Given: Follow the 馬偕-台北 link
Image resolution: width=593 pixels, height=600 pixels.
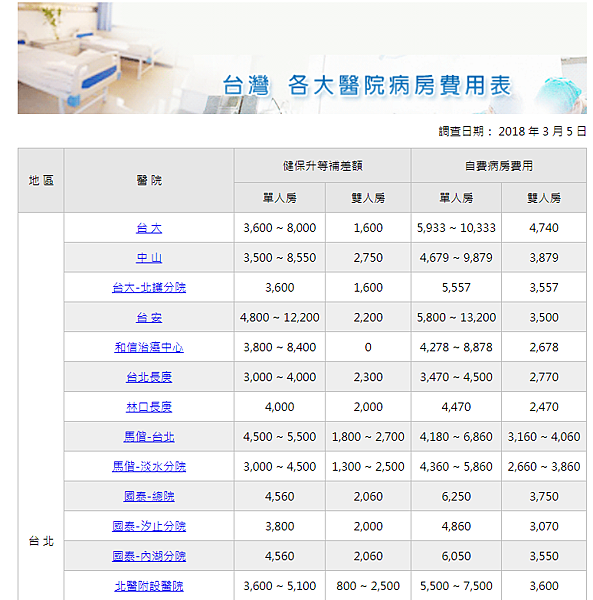Looking at the screenshot, I should point(149,437).
